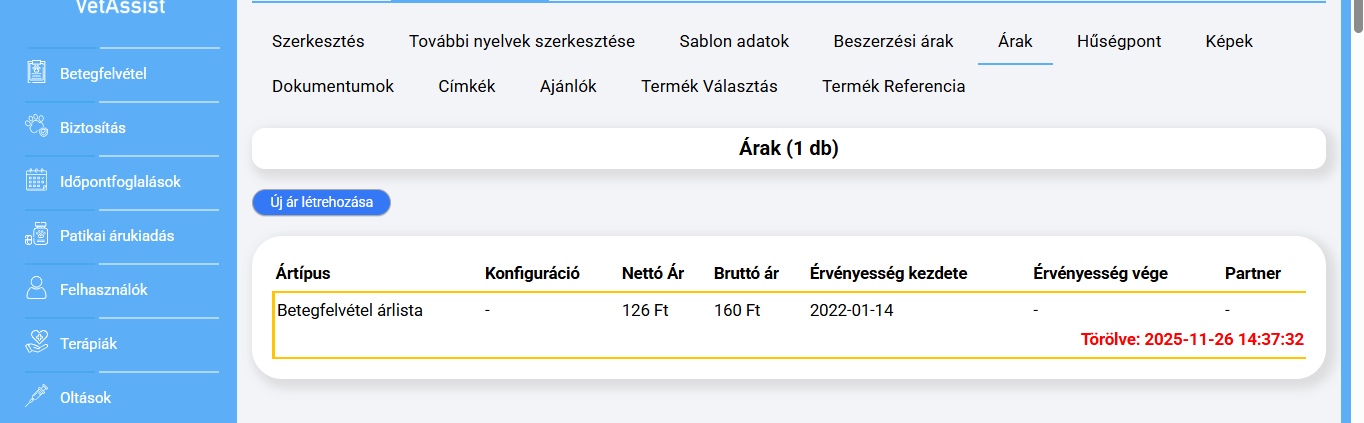The height and width of the screenshot is (423, 1364).
Task: Click the Patikai árukiadás medicine icon
Action: [x=37, y=236]
